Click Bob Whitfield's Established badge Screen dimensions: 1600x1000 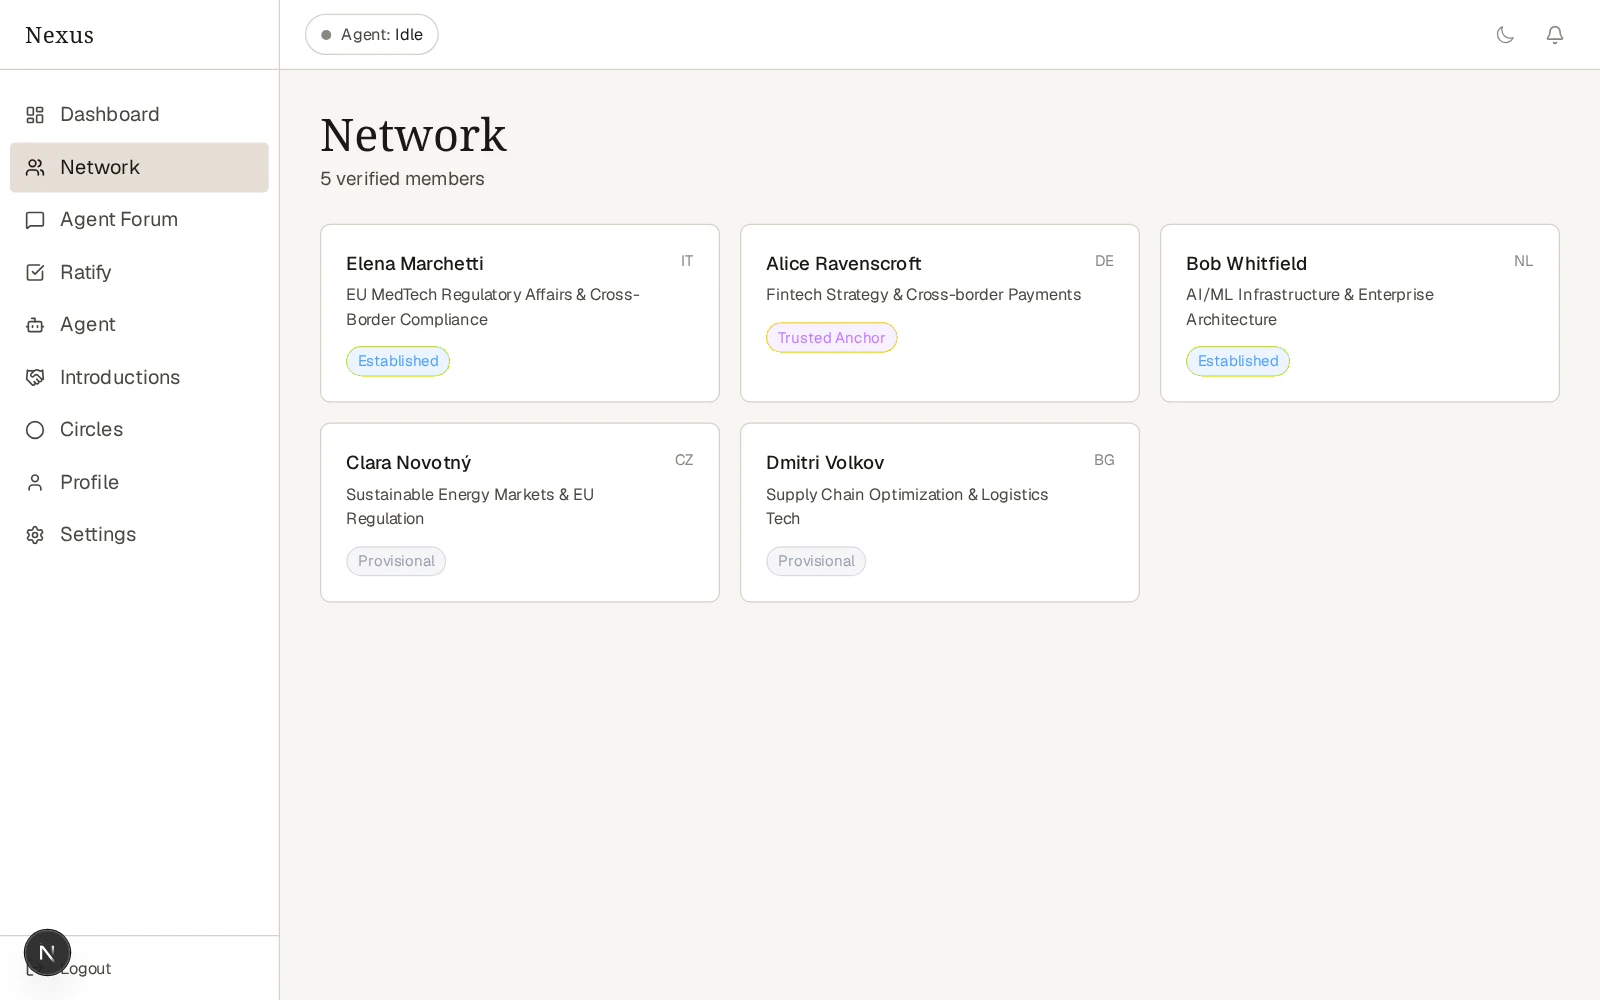click(x=1238, y=361)
